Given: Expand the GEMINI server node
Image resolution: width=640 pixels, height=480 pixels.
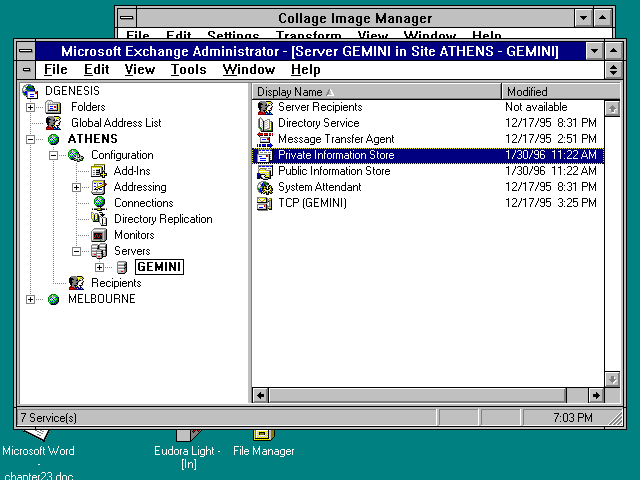Looking at the screenshot, I should coord(99,267).
